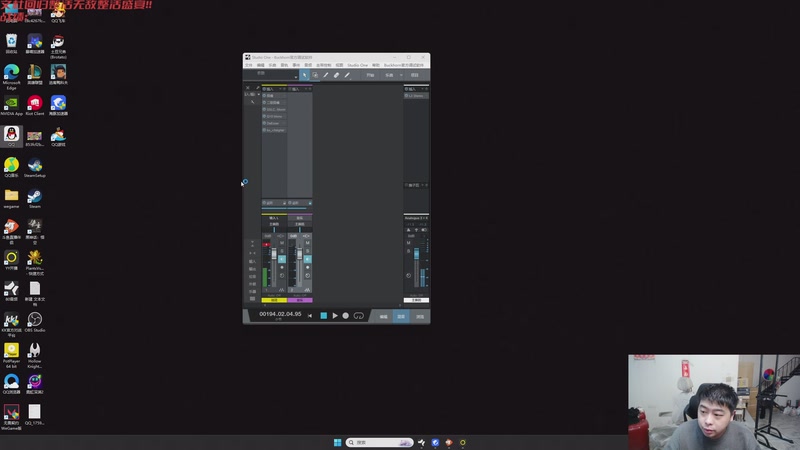The height and width of the screenshot is (450, 800).
Task: Open input selector on first channel
Action: (274, 218)
